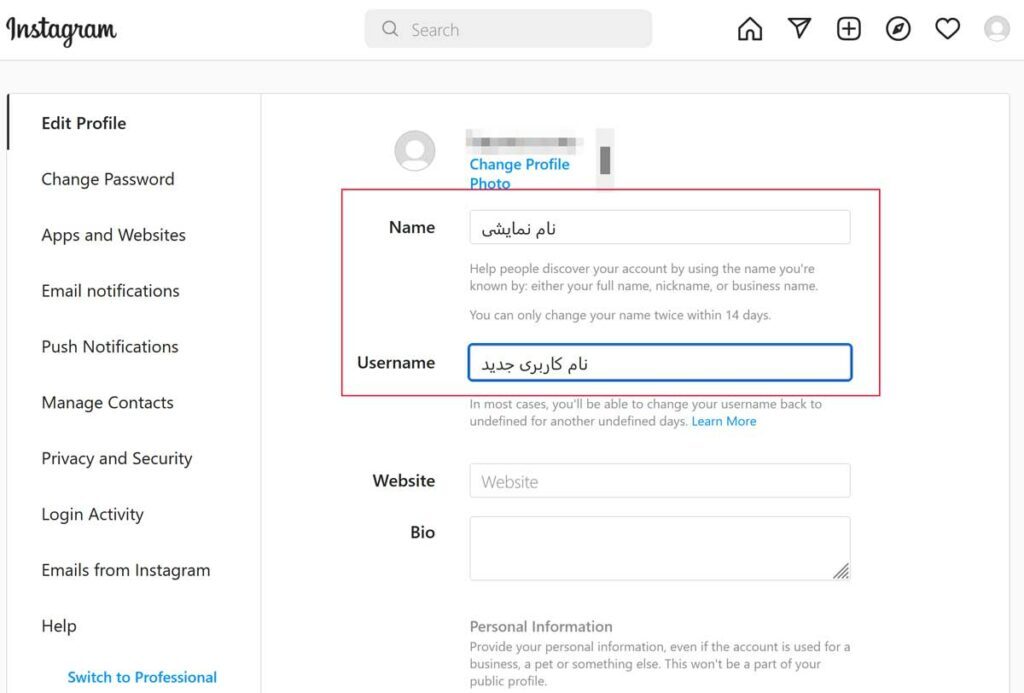Screen dimensions: 1024x693
Task: Focus the Name input field
Action: pos(660,227)
